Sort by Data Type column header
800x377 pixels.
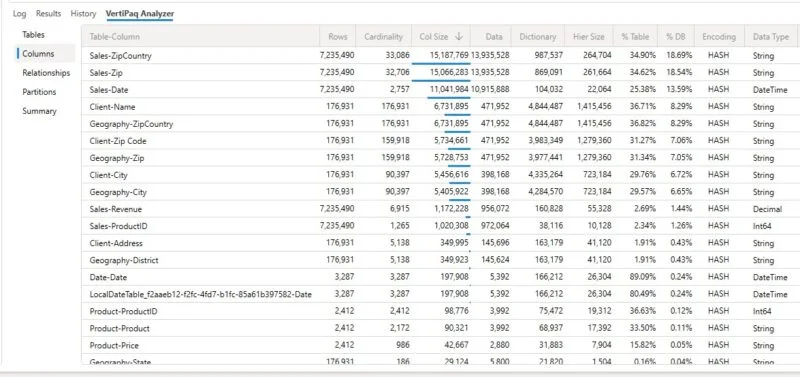770,37
